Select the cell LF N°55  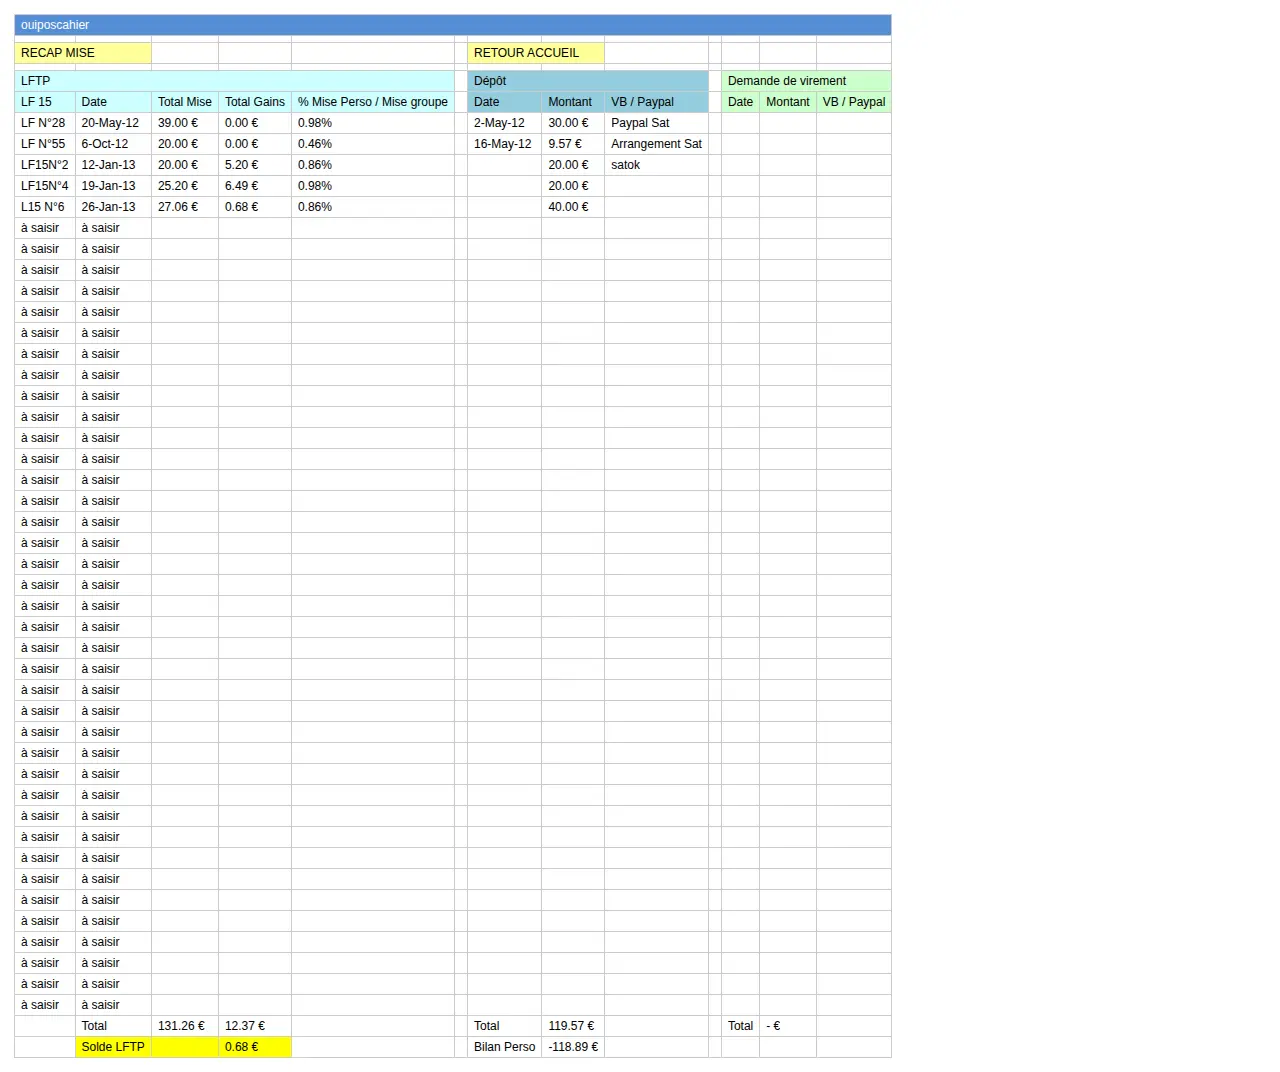45,144
